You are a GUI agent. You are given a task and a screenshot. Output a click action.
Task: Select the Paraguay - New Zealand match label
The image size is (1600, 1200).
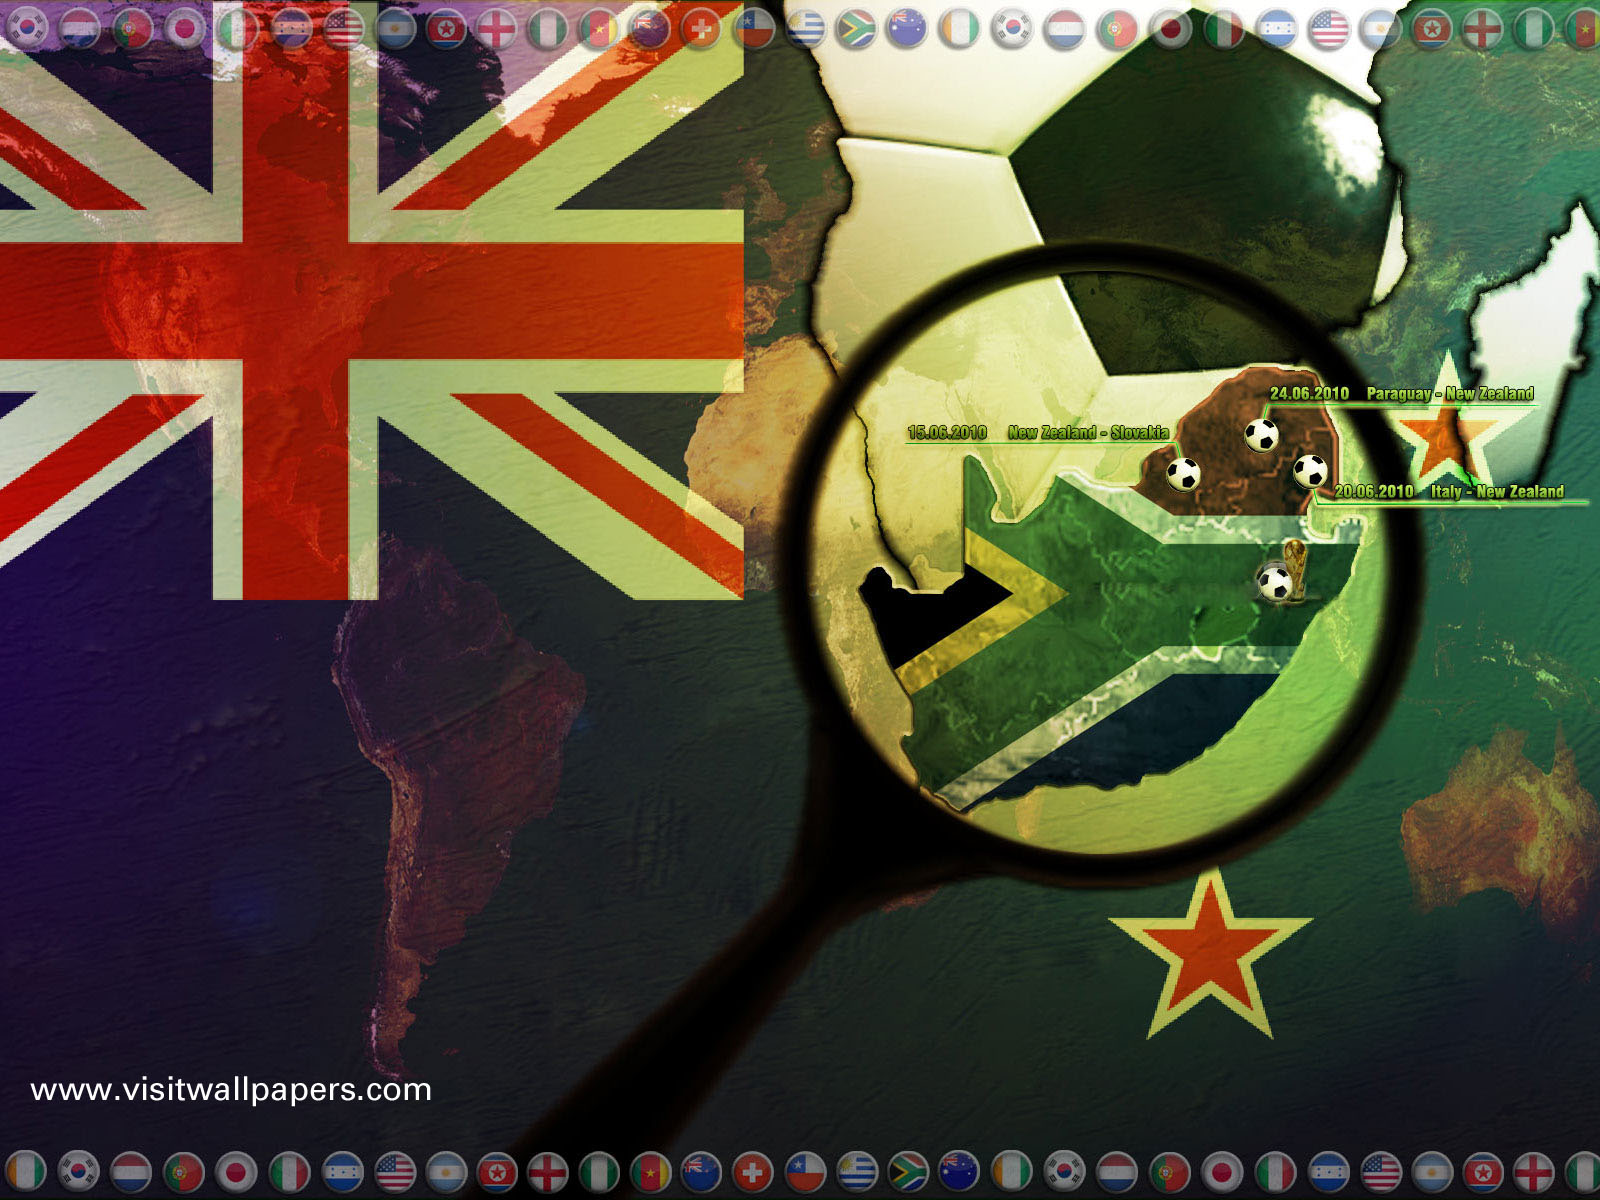(1450, 394)
